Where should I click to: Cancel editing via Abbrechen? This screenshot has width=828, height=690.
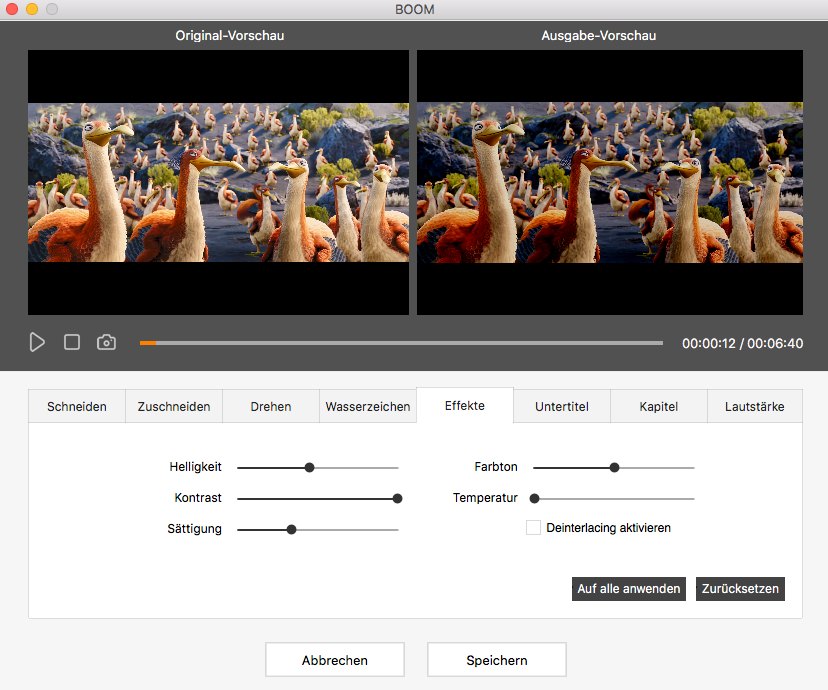point(334,659)
